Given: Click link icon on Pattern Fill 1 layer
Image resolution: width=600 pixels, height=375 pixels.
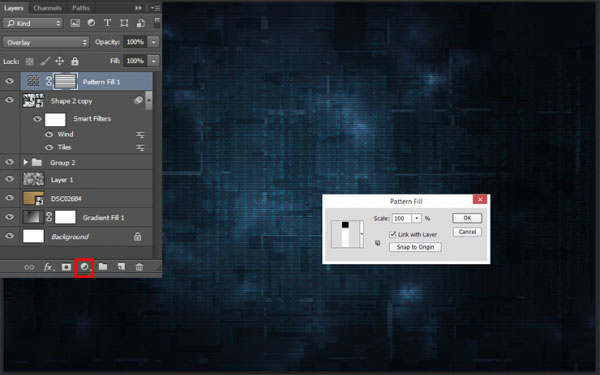Looking at the screenshot, I should [49, 81].
